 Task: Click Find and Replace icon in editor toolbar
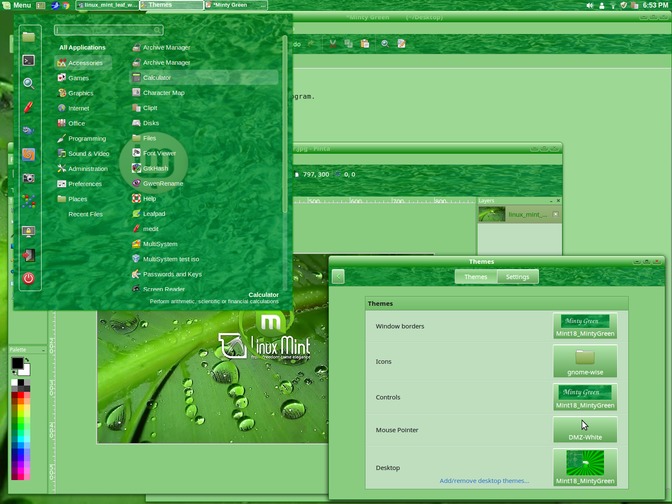401,44
